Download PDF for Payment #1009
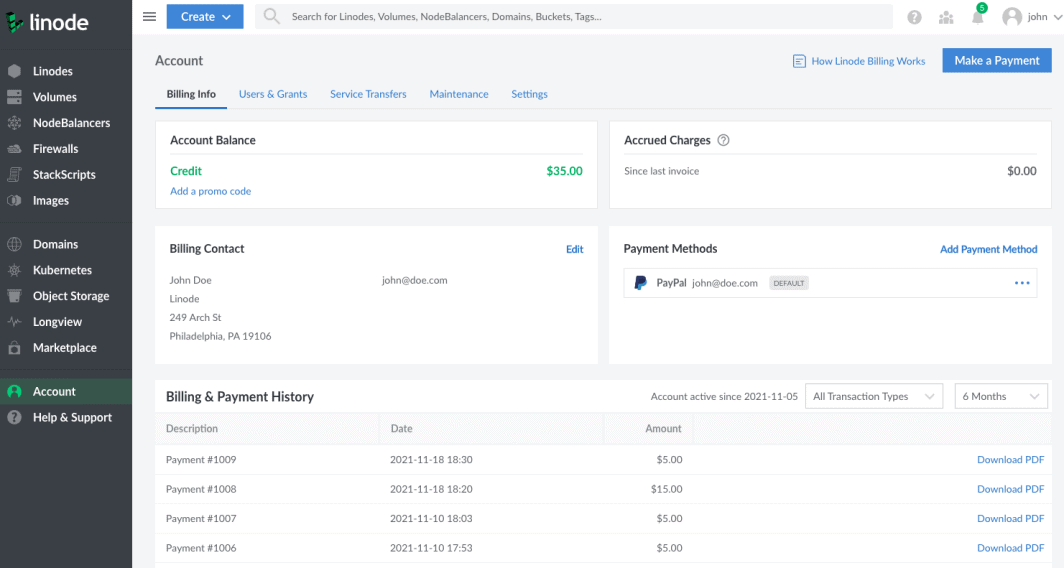1064x568 pixels. [x=1010, y=460]
